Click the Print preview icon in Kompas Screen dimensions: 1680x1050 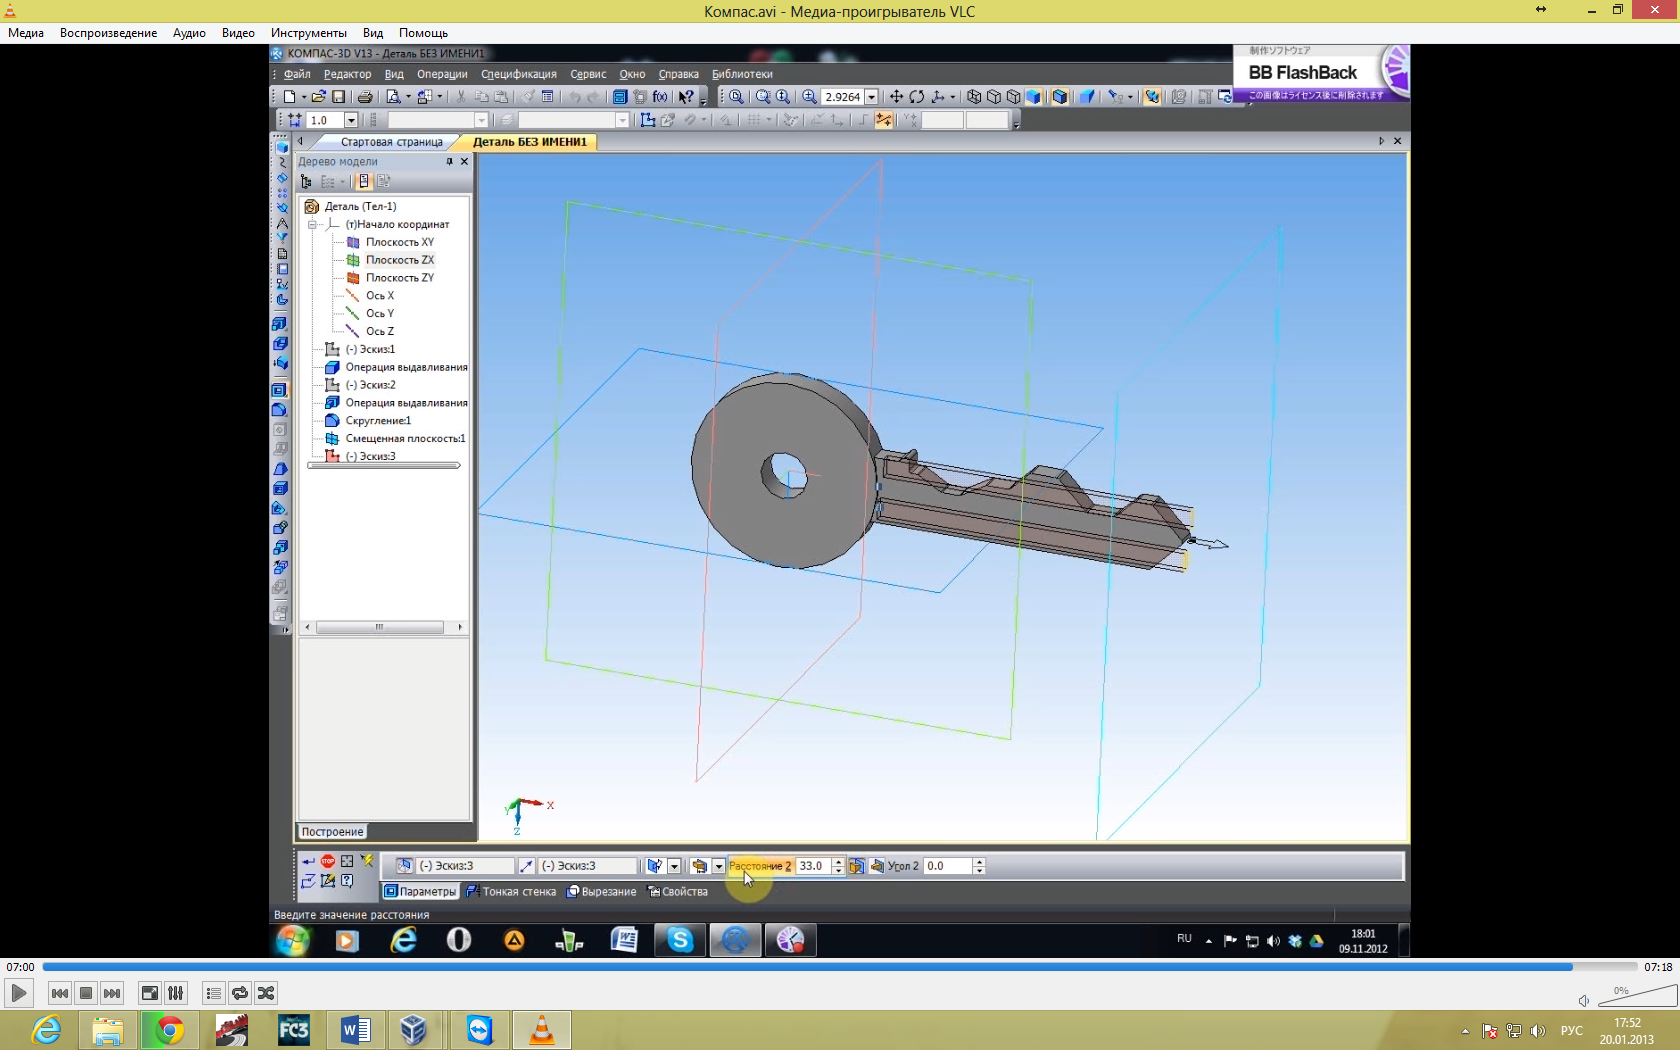tap(393, 97)
